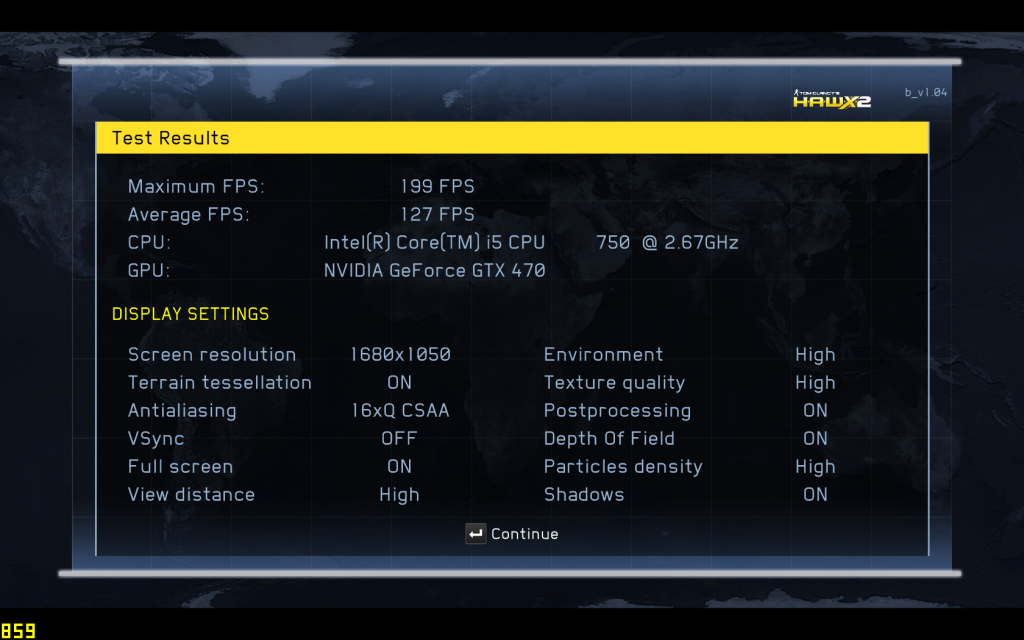This screenshot has height=640, width=1024.
Task: Click the Terrain tessellation label
Action: pyautogui.click(x=219, y=383)
